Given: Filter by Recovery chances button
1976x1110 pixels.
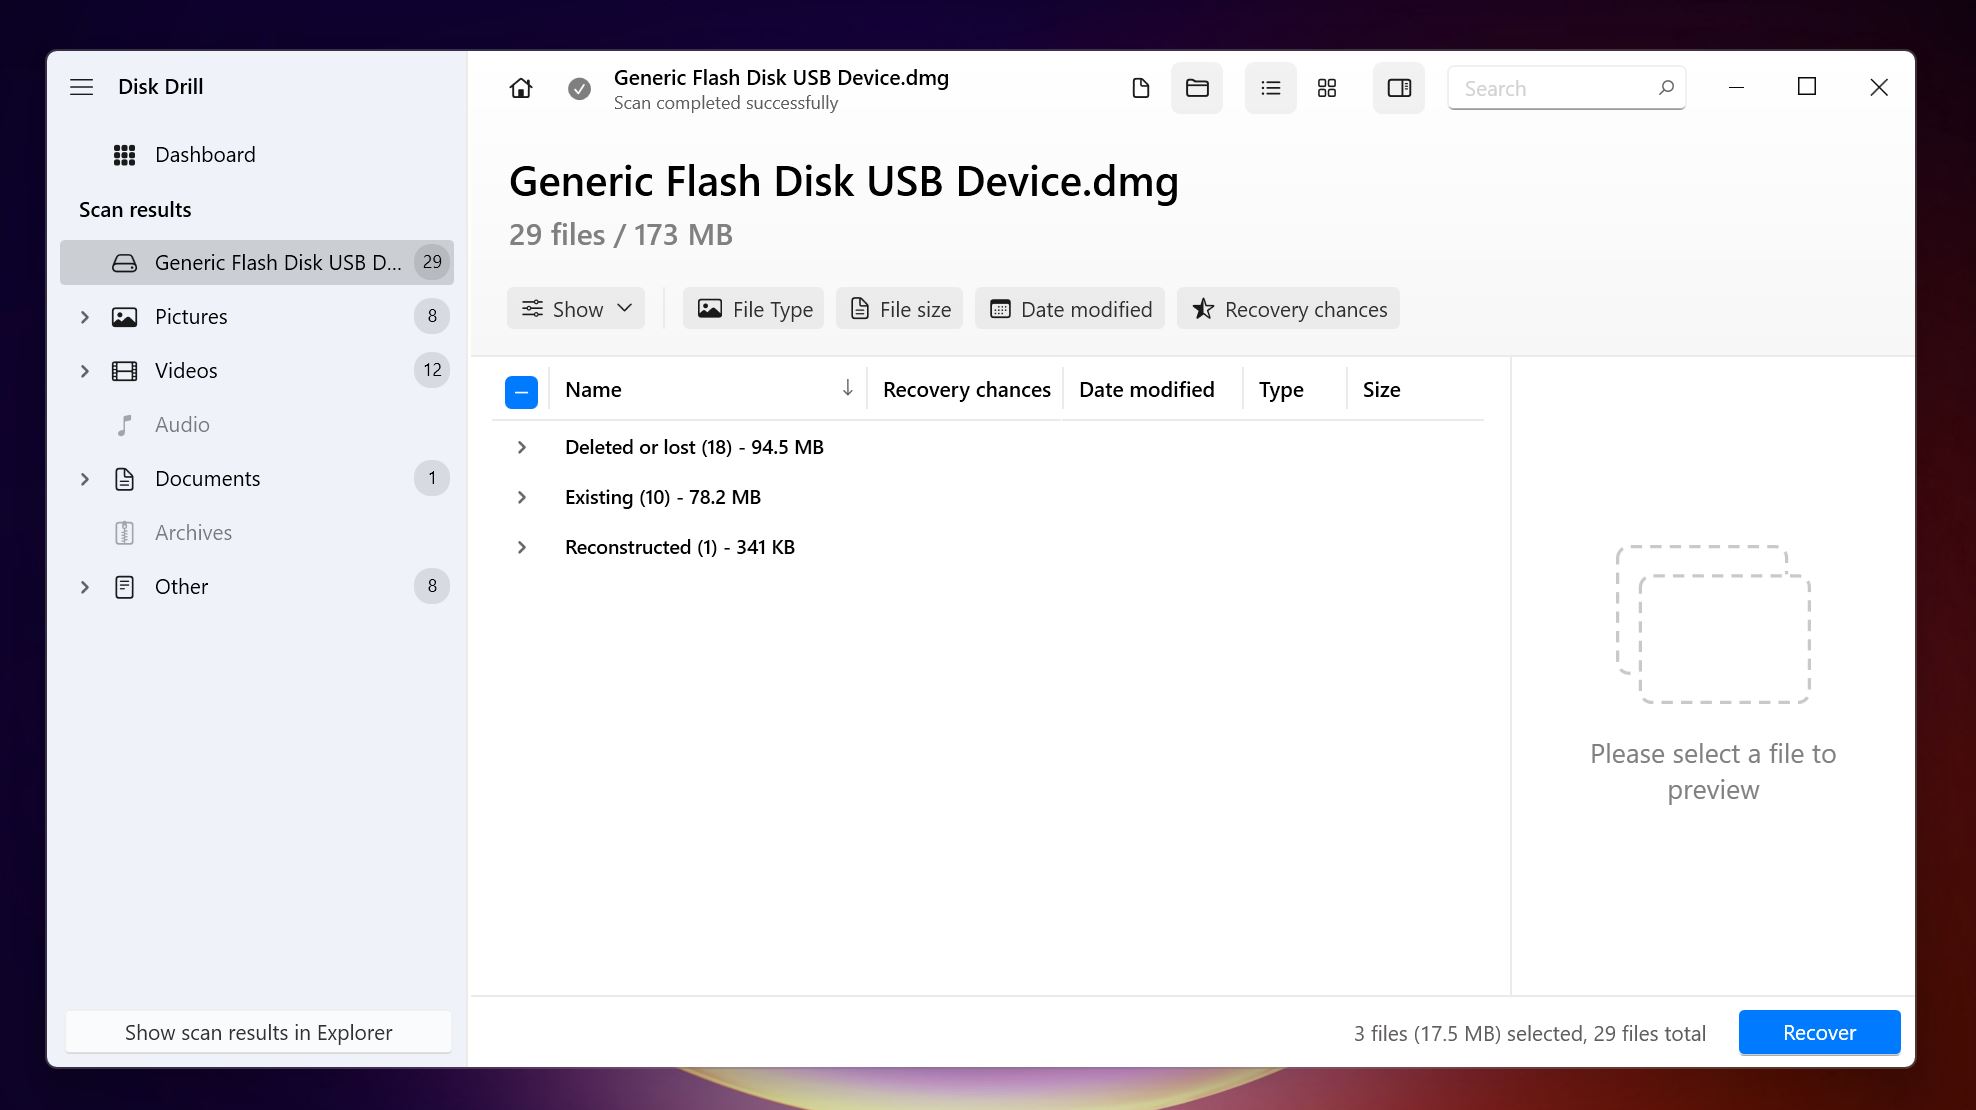Looking at the screenshot, I should coord(1288,309).
